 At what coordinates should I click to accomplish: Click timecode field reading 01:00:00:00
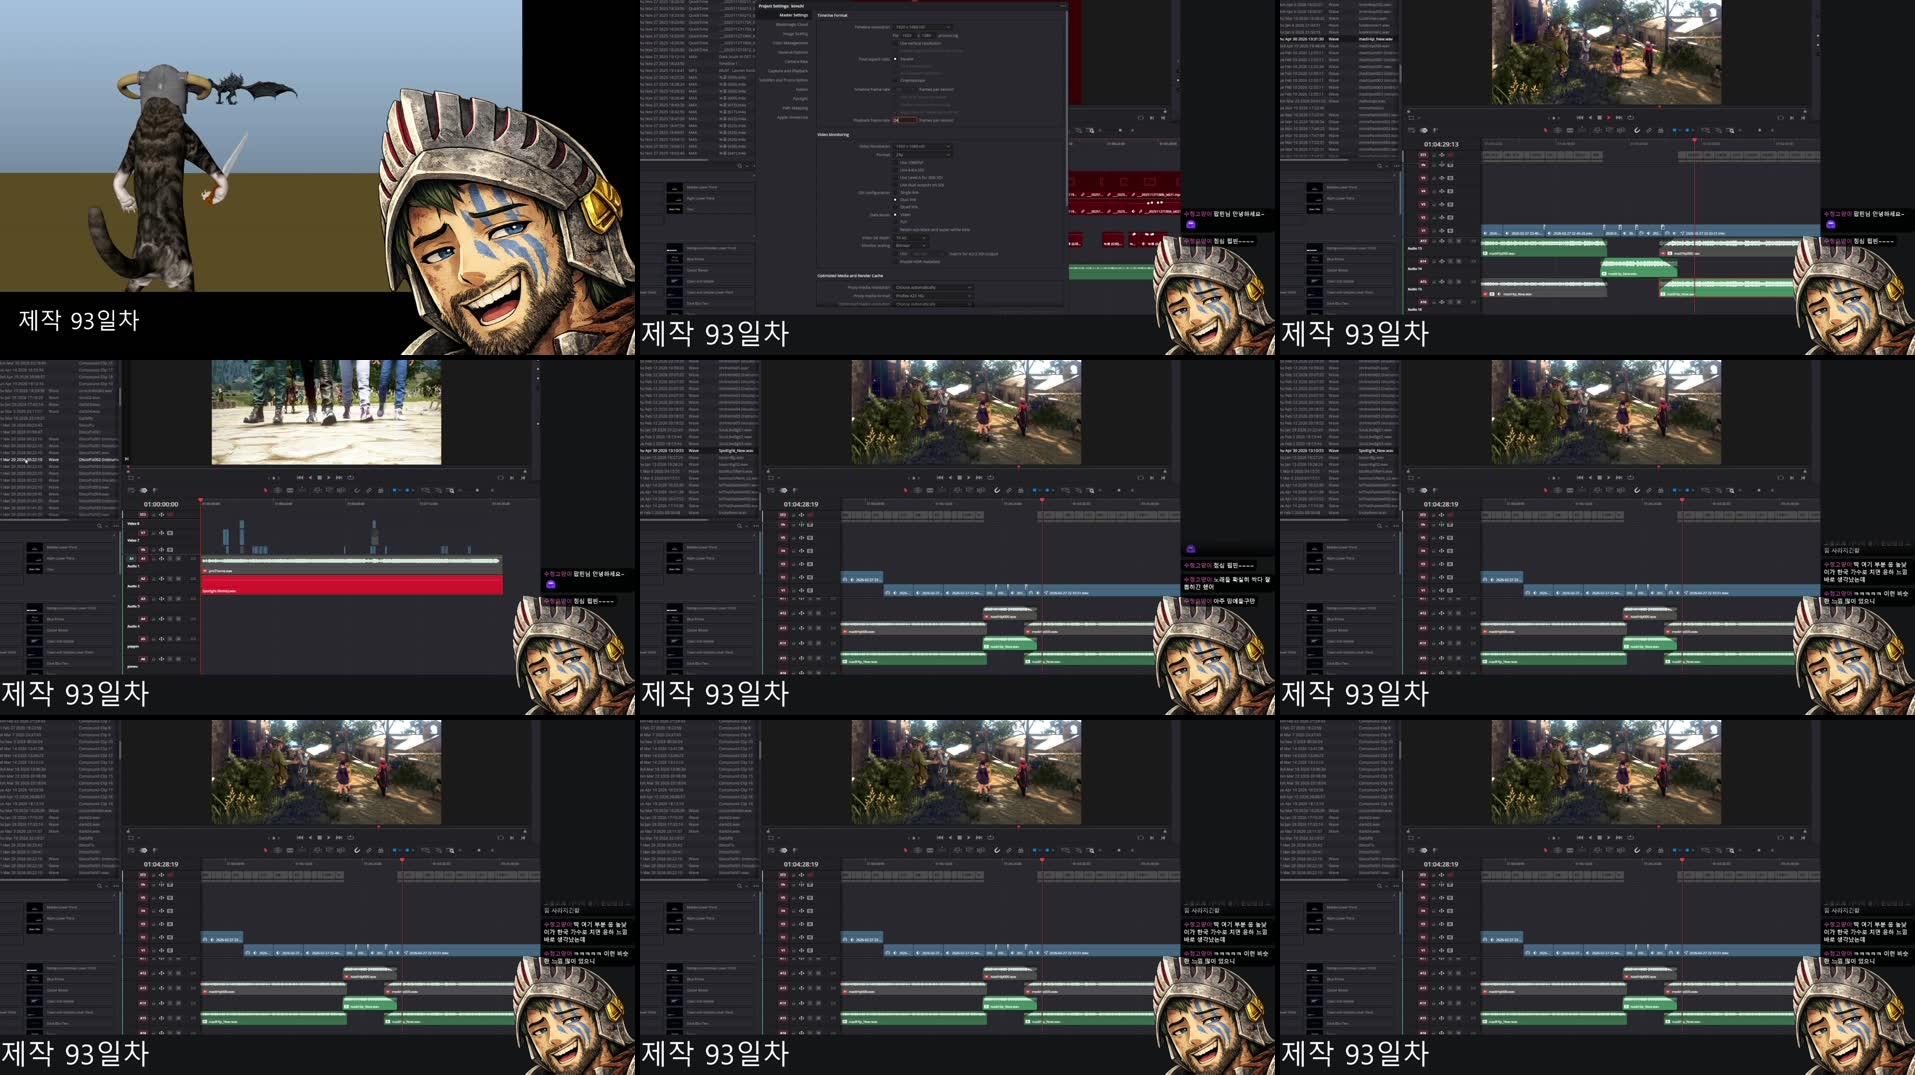[x=161, y=504]
